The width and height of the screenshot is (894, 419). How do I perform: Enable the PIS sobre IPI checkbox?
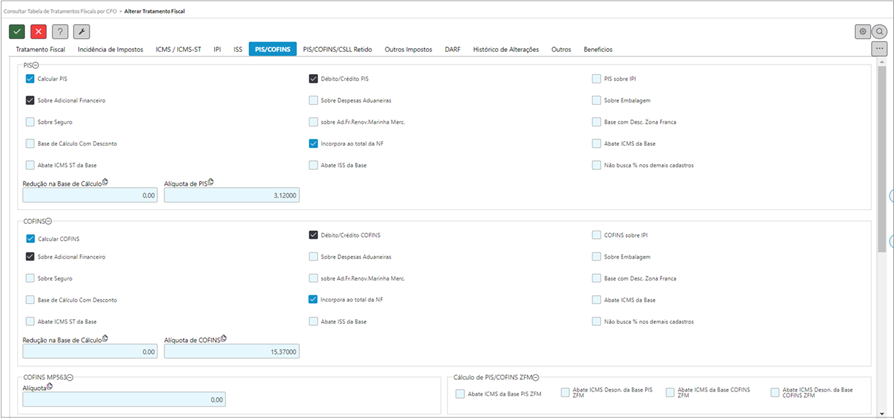point(596,77)
